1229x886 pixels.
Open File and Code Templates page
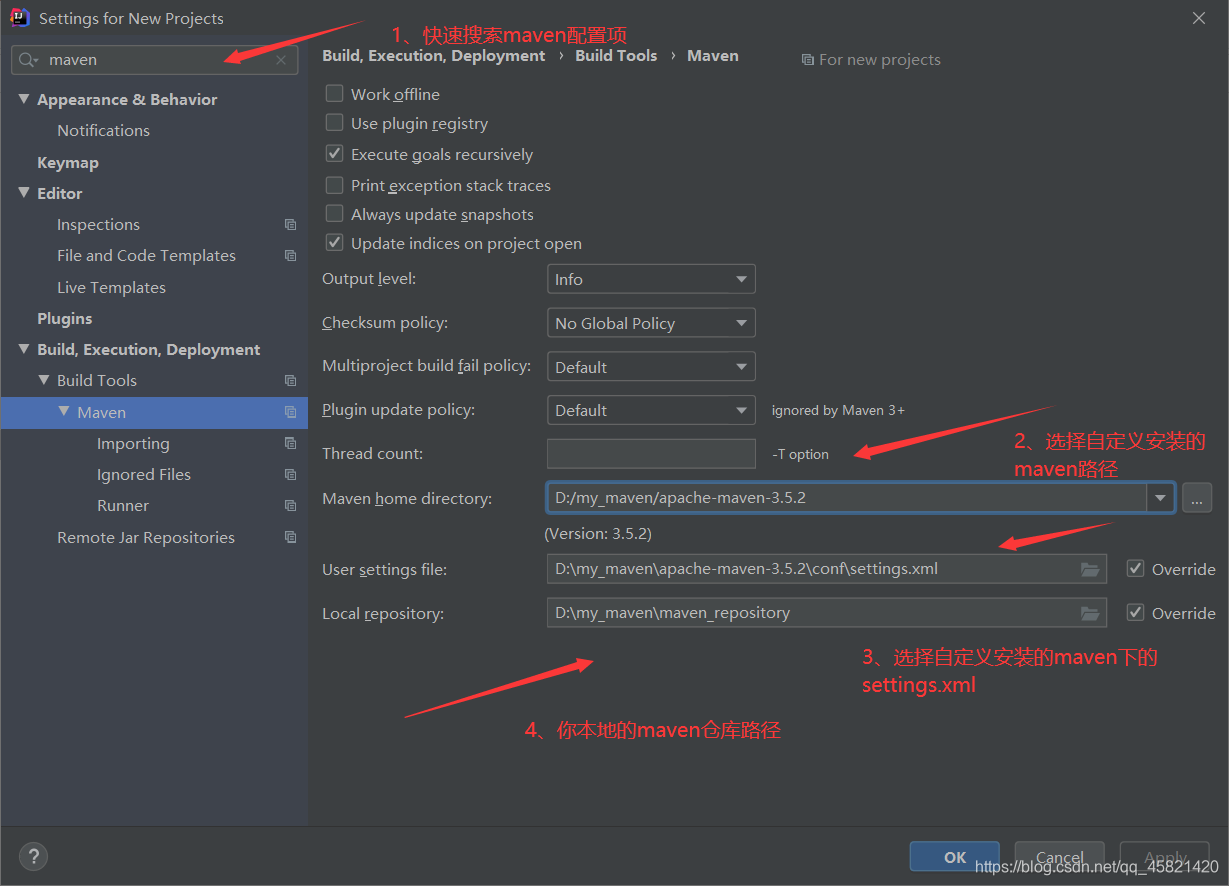146,256
